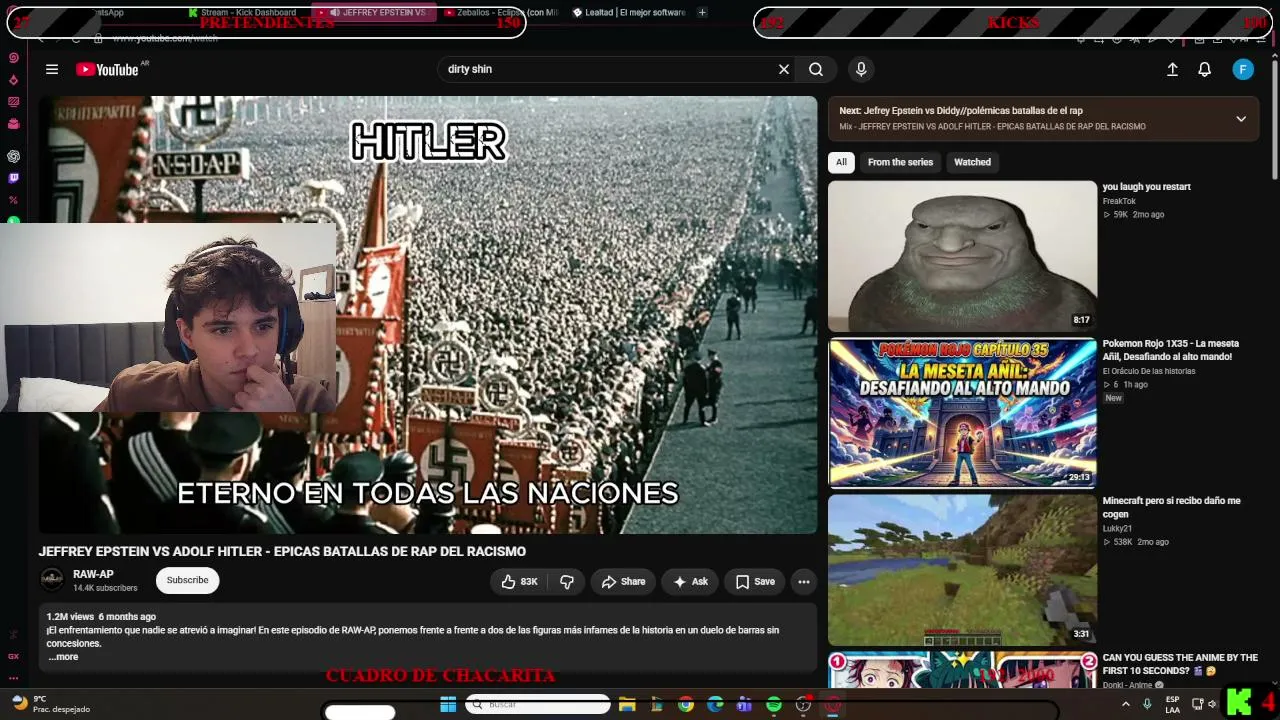Open the taskbar volume control
This screenshot has height=720, width=1280.
[x=1212, y=704]
